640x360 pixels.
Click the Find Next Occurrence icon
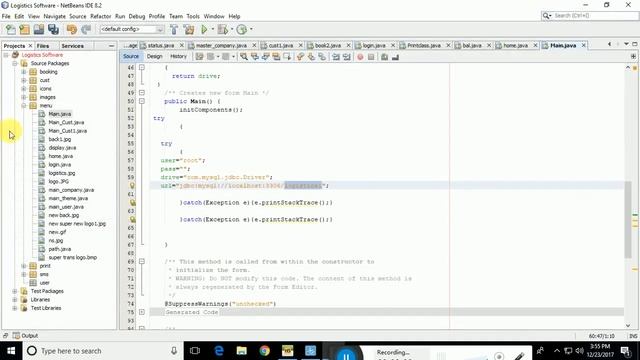click(x=265, y=57)
